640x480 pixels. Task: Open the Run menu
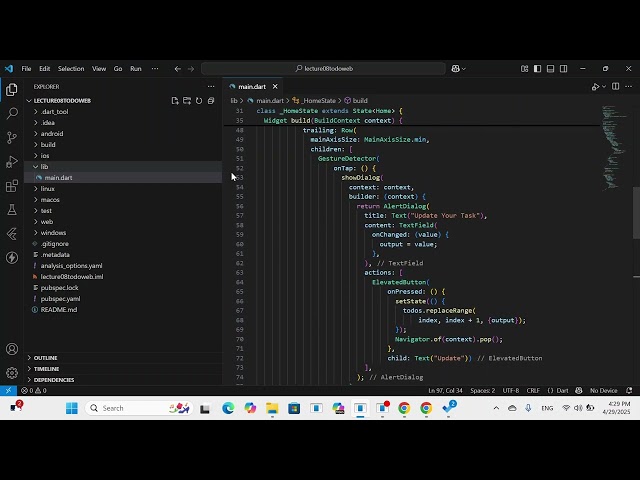click(136, 69)
